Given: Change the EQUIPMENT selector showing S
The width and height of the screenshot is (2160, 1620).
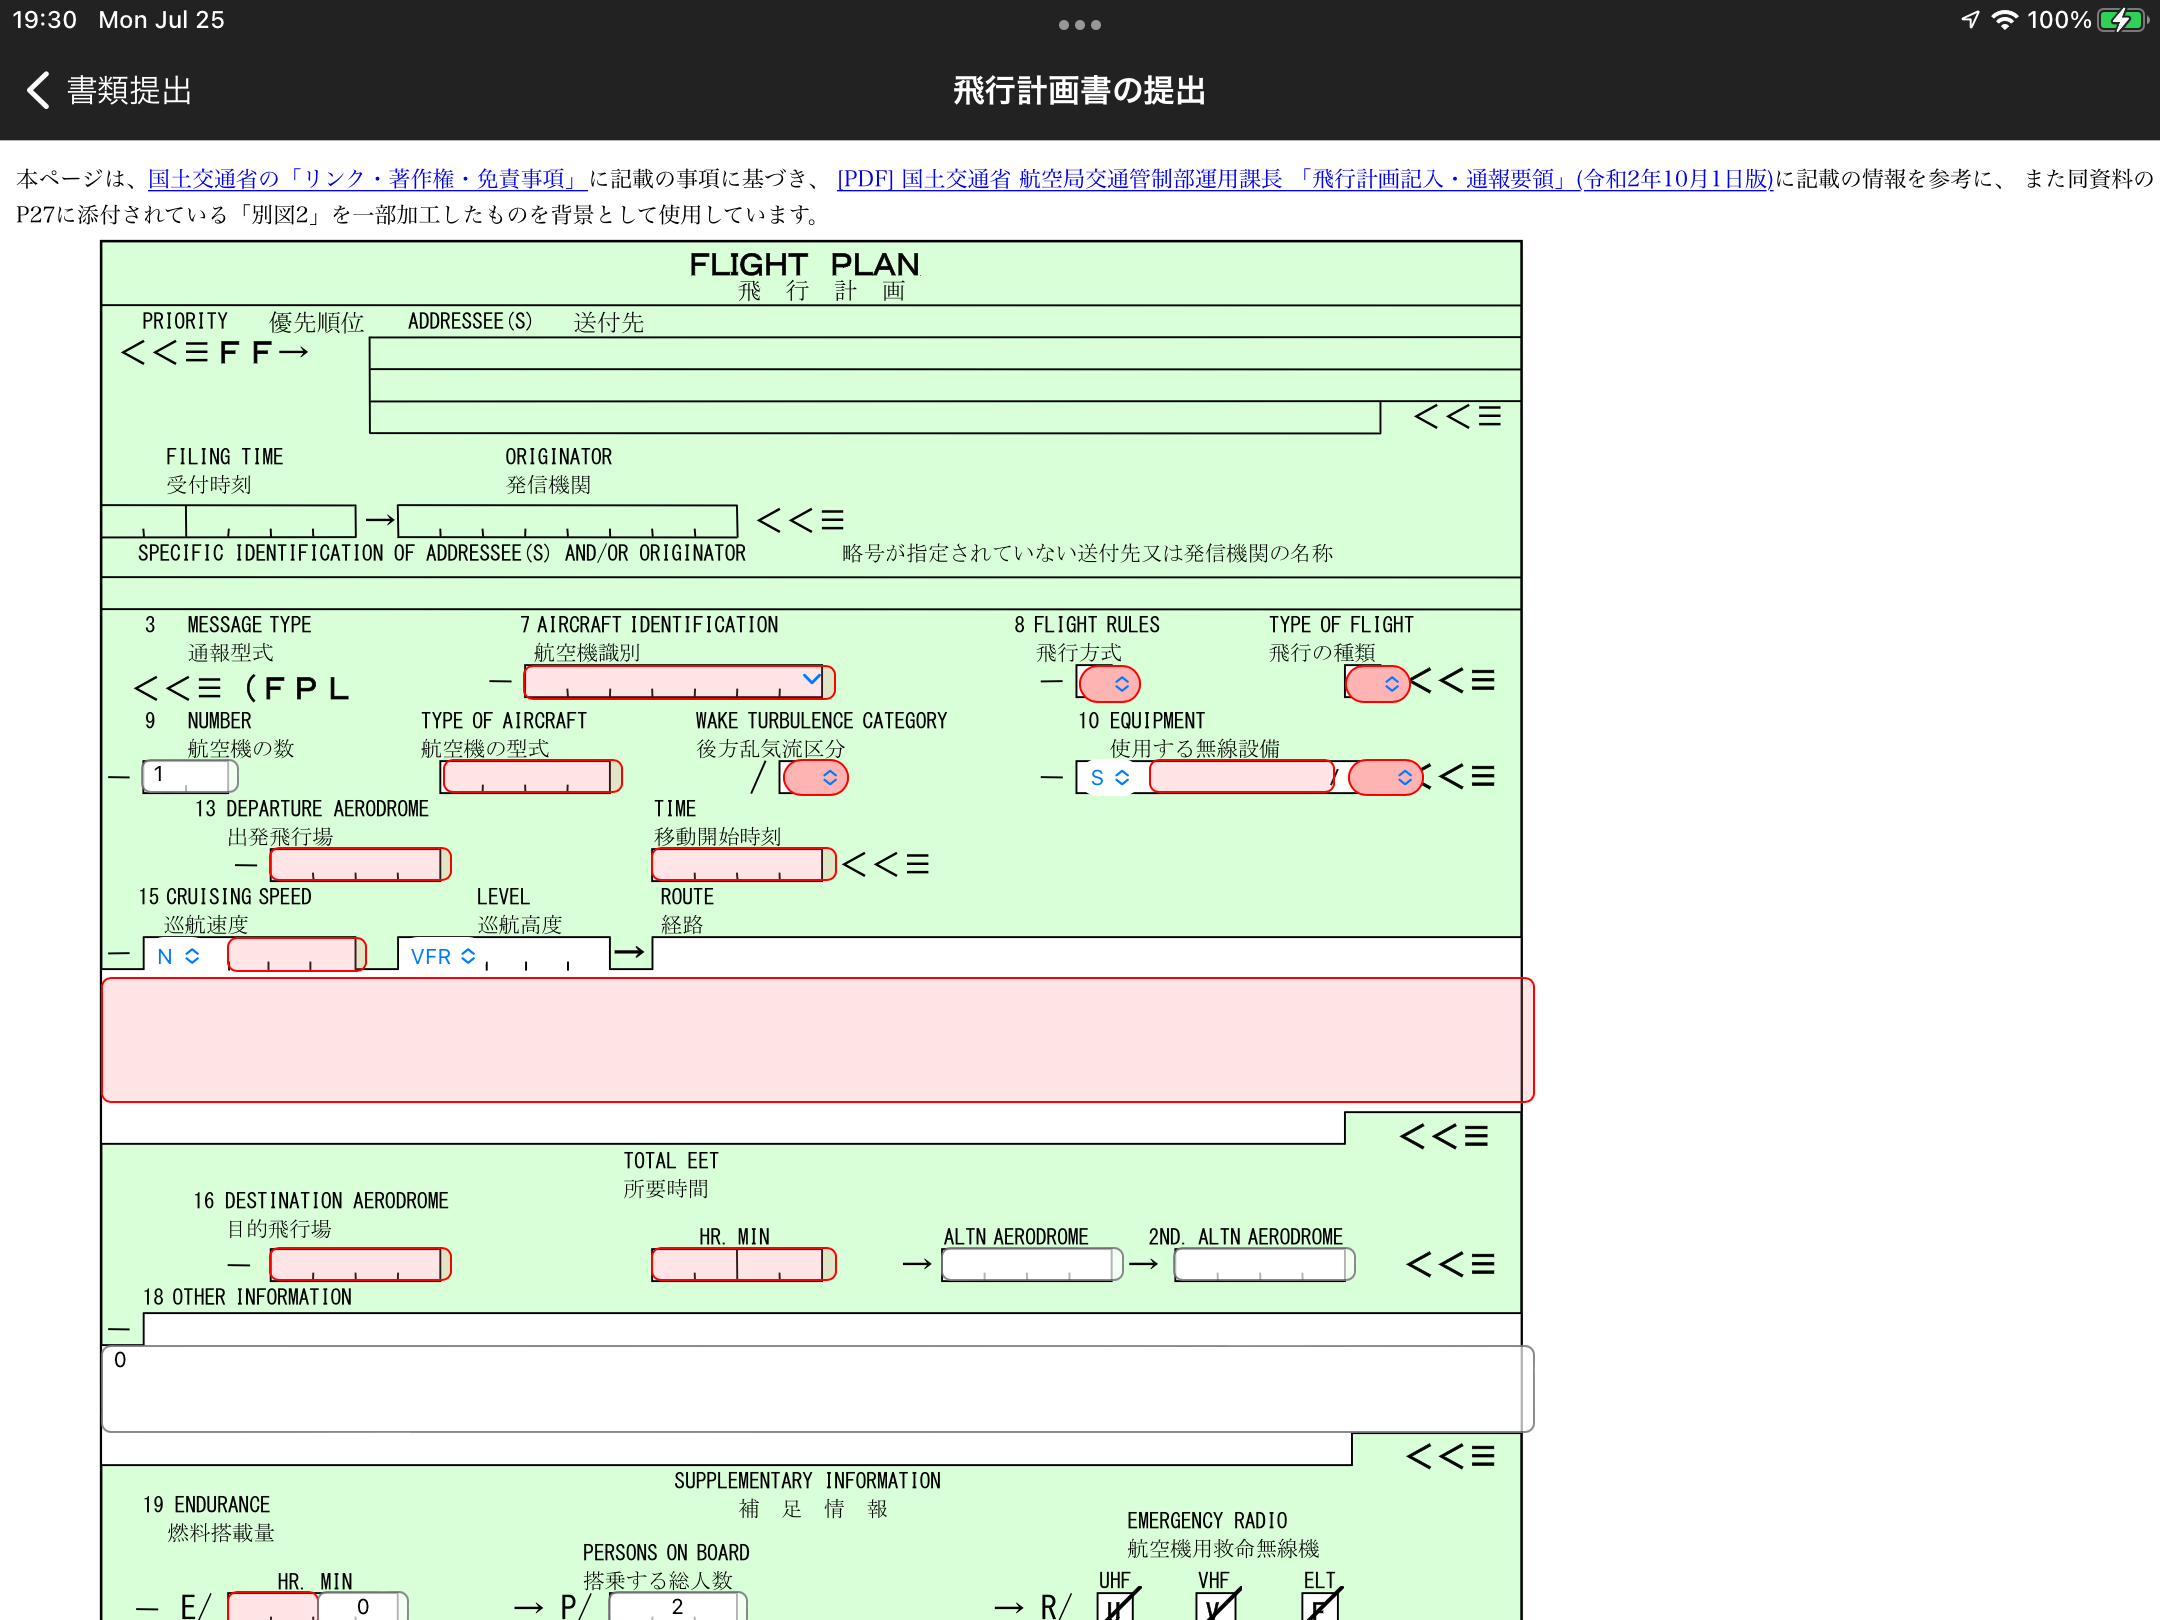Looking at the screenshot, I should click(x=1107, y=777).
